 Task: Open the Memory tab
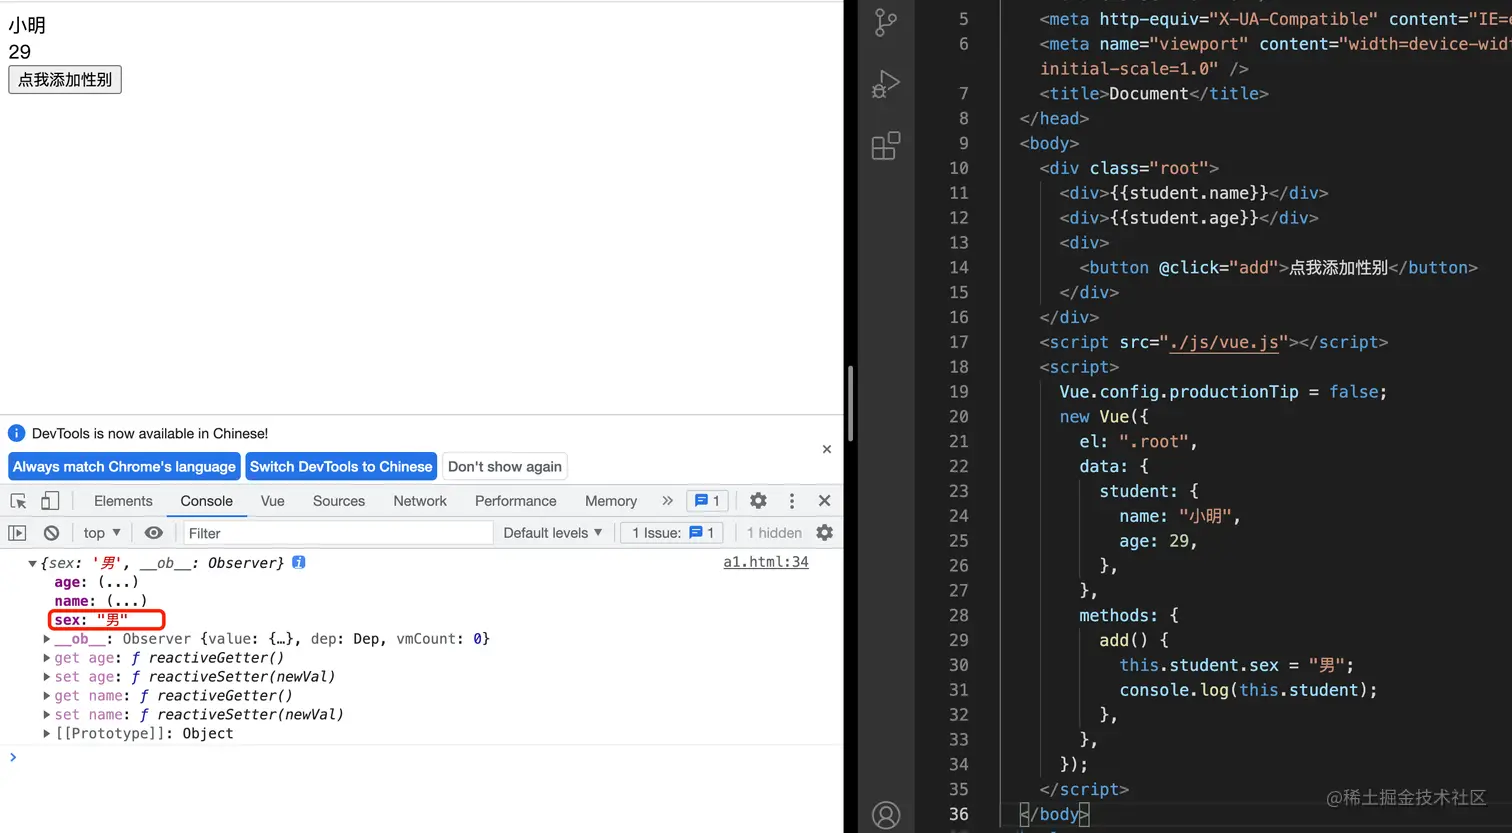(x=611, y=501)
